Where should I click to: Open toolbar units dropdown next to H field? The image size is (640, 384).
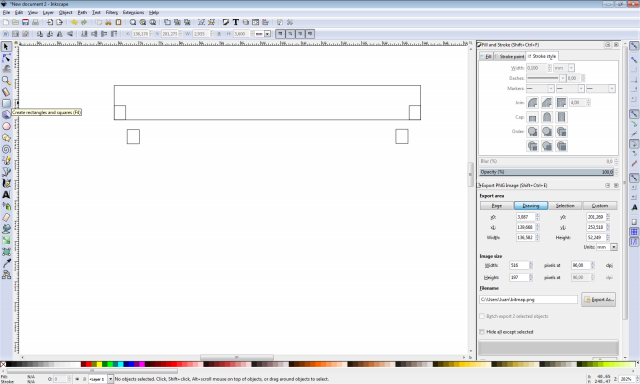[267, 34]
